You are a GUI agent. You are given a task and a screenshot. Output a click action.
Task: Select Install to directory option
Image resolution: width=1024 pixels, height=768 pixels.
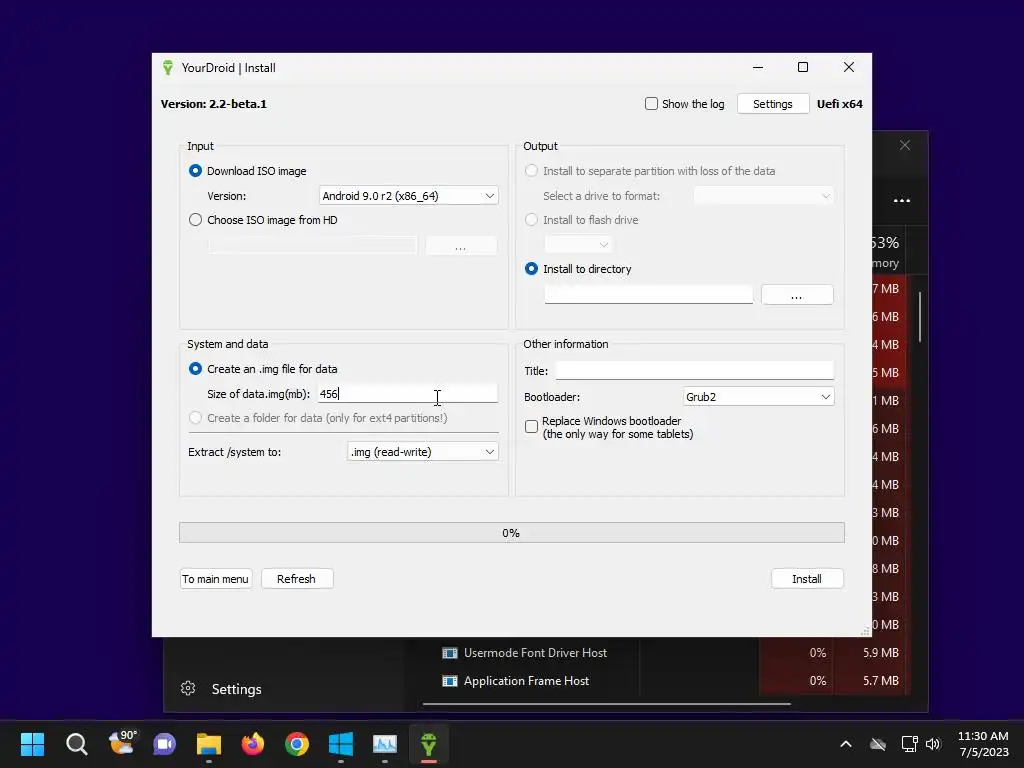click(x=532, y=269)
